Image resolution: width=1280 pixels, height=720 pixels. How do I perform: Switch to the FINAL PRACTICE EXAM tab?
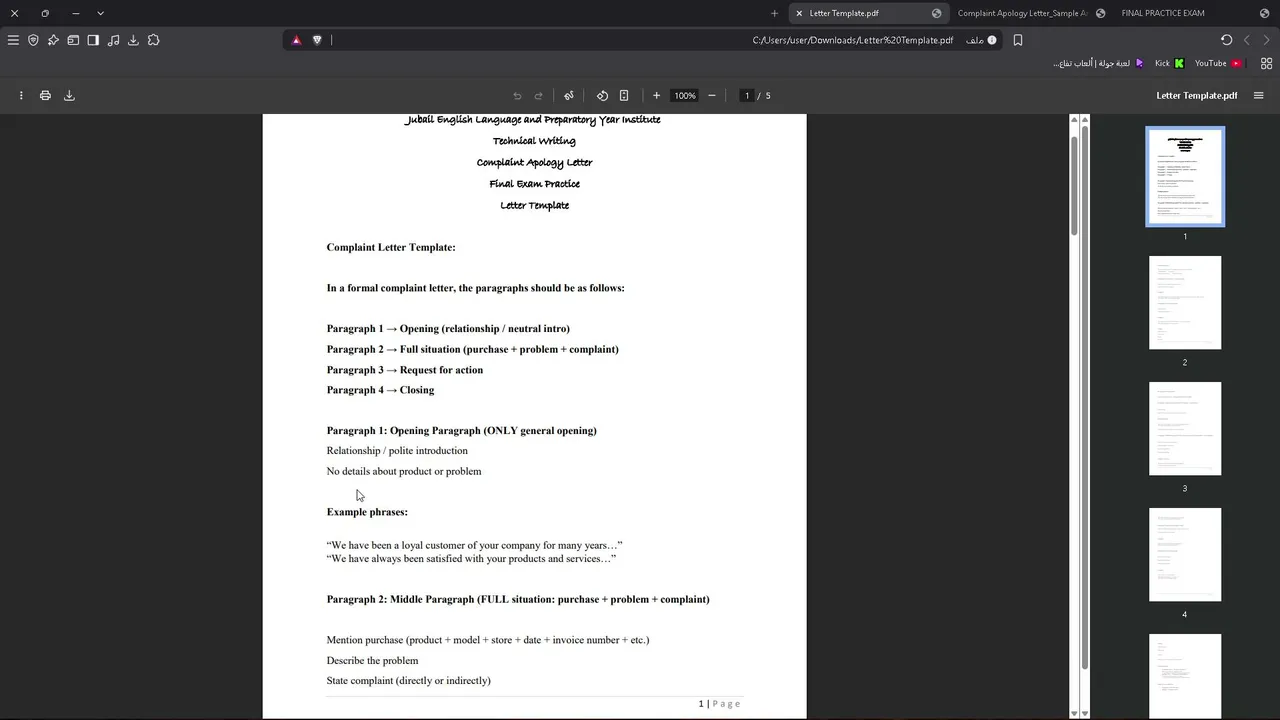(1194, 13)
